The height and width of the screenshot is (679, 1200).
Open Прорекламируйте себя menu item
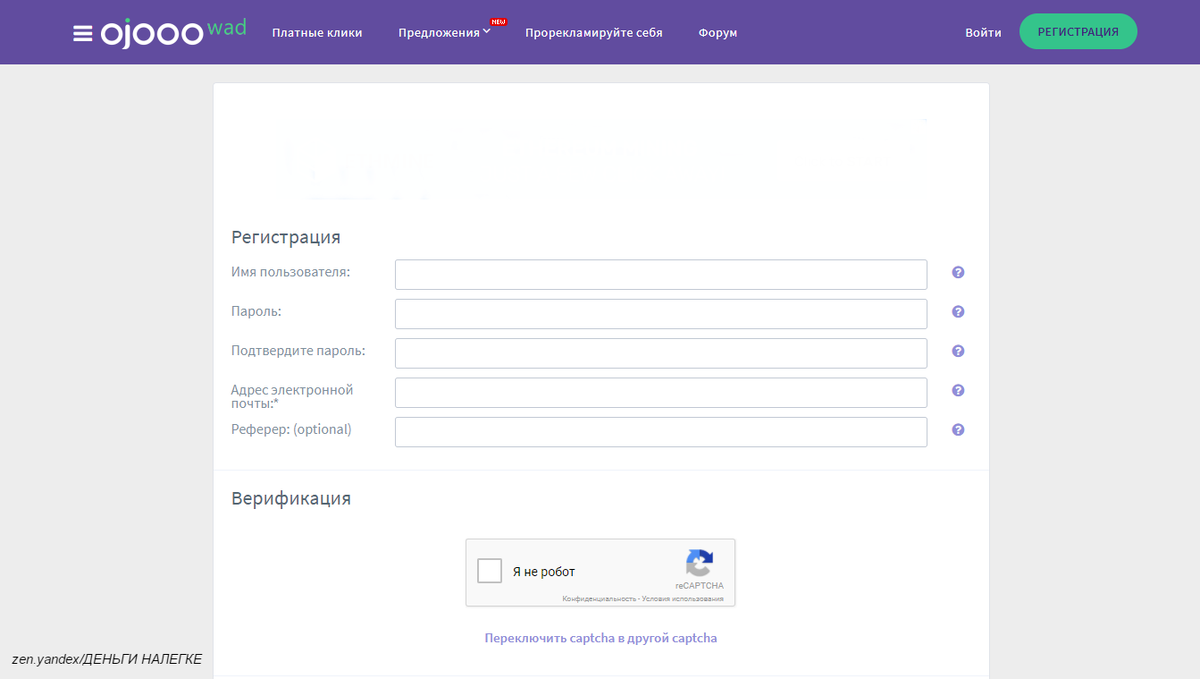(594, 33)
